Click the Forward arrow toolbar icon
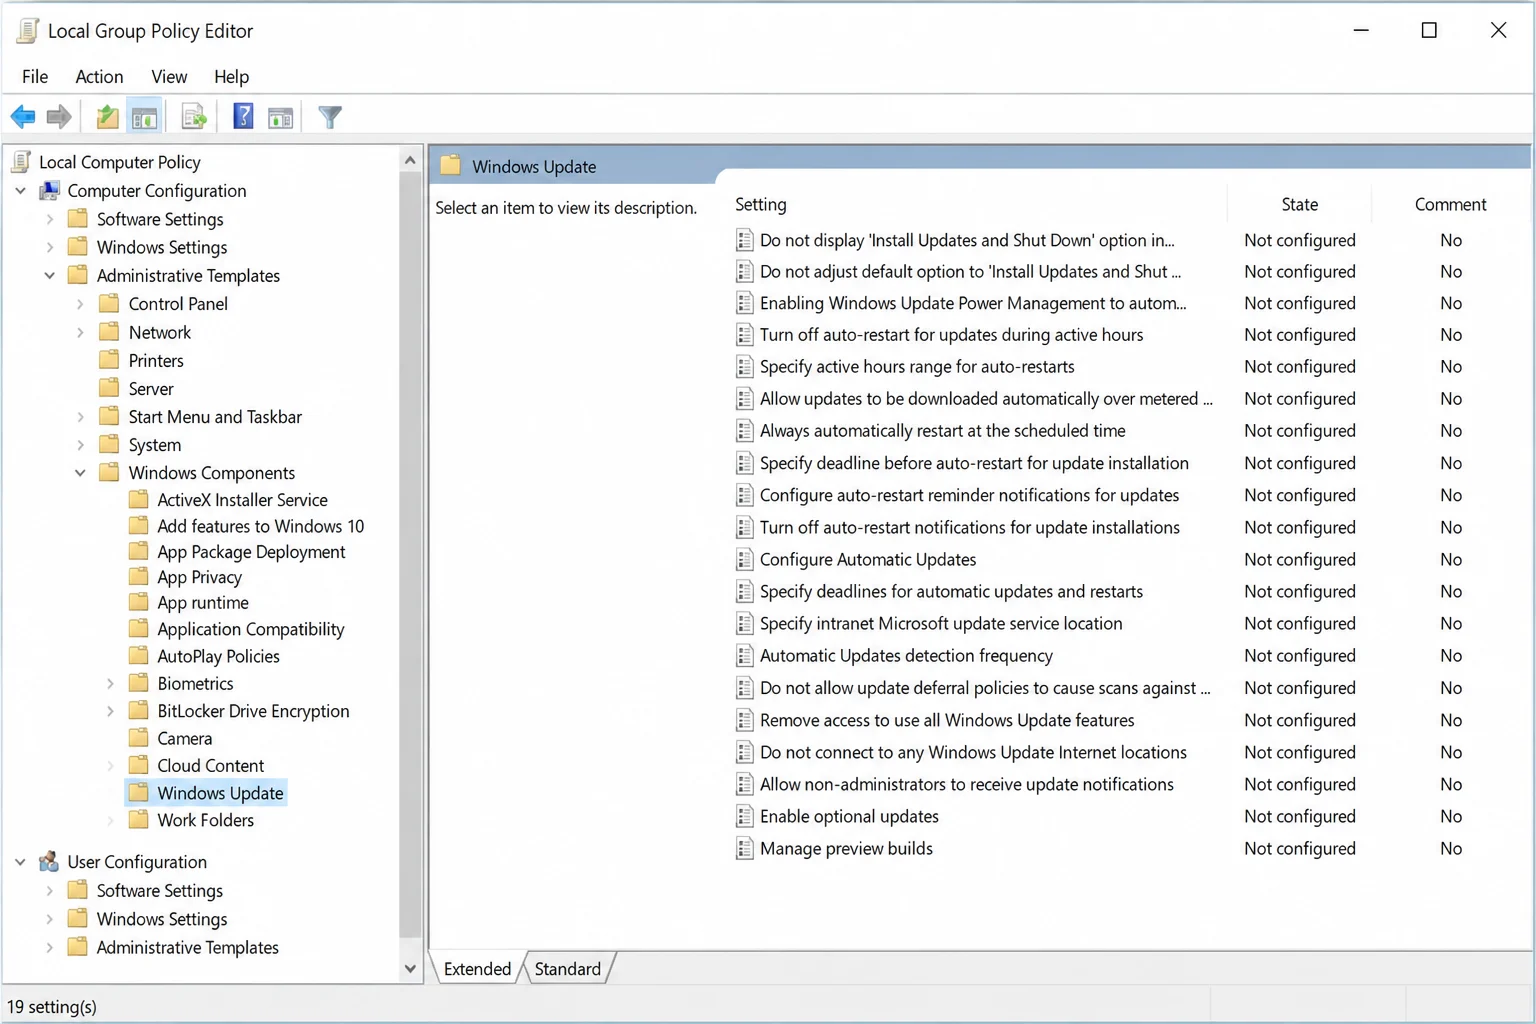 [59, 117]
